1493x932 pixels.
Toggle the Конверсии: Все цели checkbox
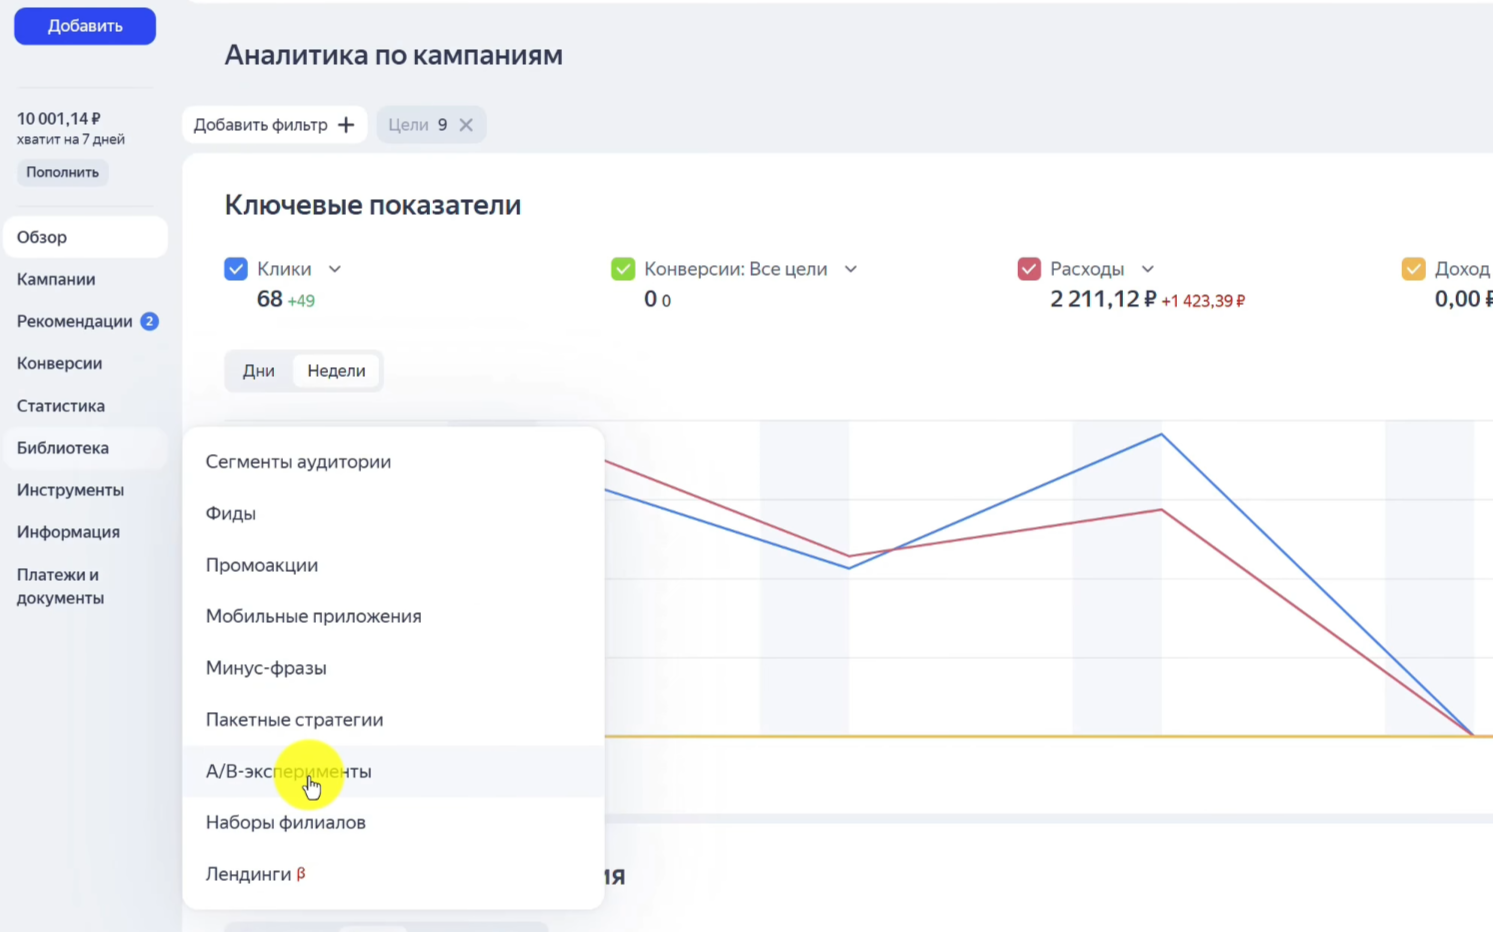click(x=622, y=268)
